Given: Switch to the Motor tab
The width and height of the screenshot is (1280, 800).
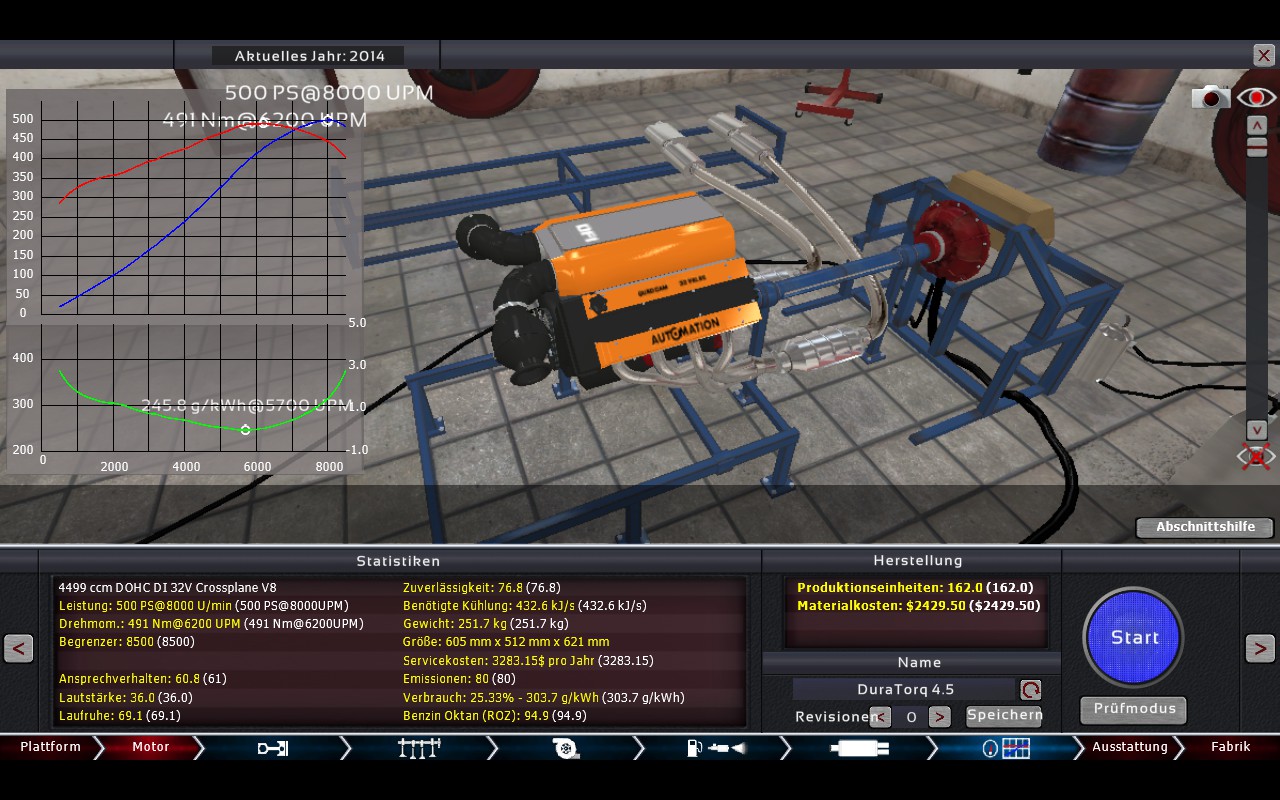Looking at the screenshot, I should (x=151, y=747).
